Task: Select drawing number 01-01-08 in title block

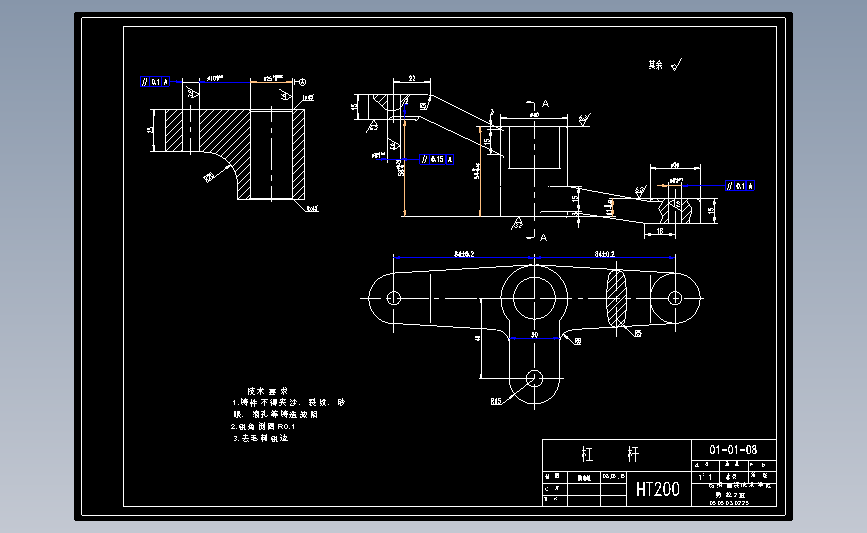Action: click(733, 450)
